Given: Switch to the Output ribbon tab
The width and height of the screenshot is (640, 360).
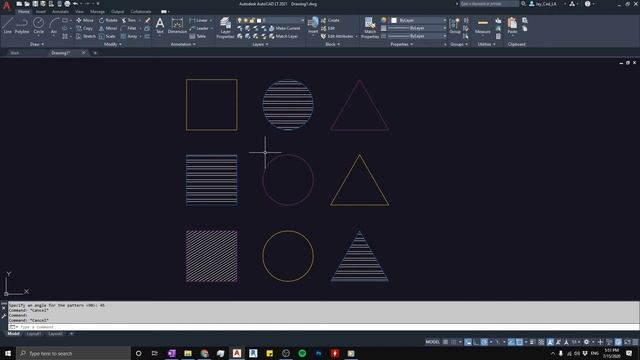Looking at the screenshot, I should point(117,12).
